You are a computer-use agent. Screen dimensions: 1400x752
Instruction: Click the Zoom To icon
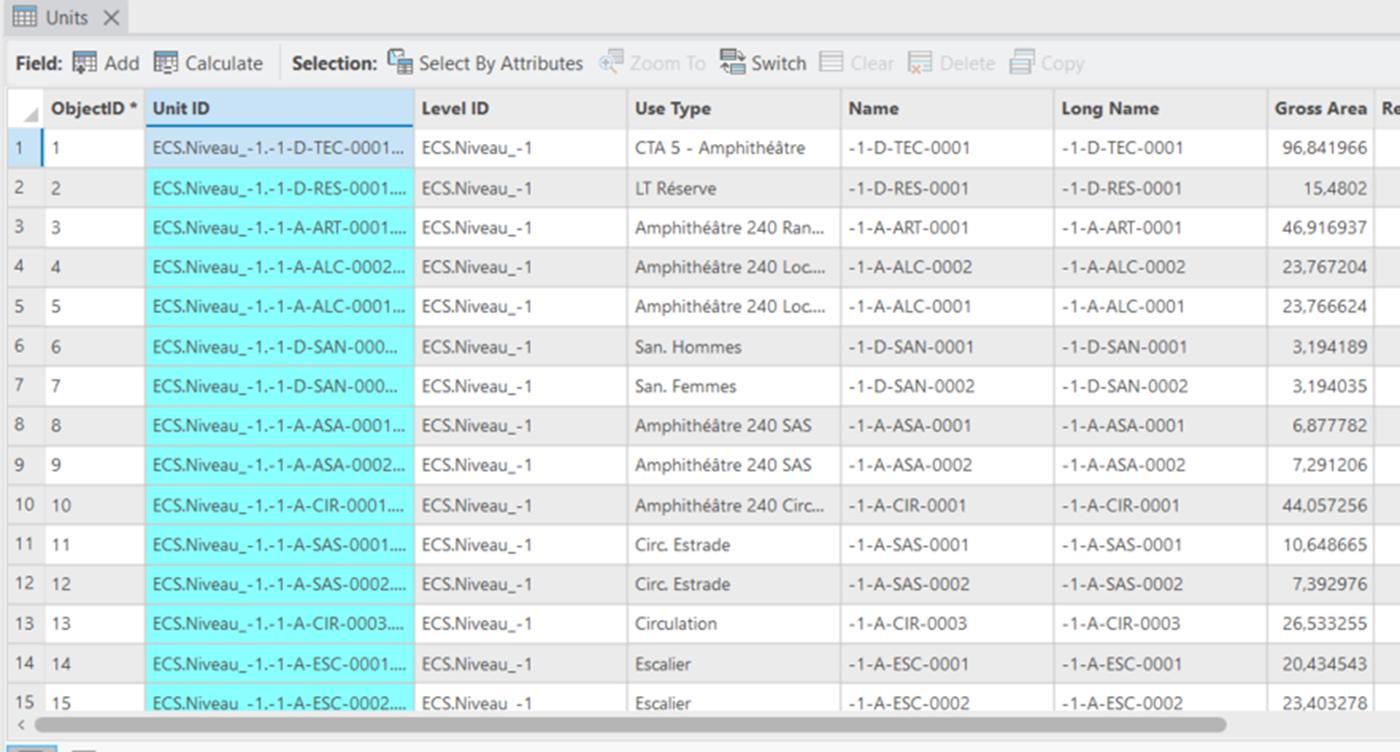(x=611, y=63)
